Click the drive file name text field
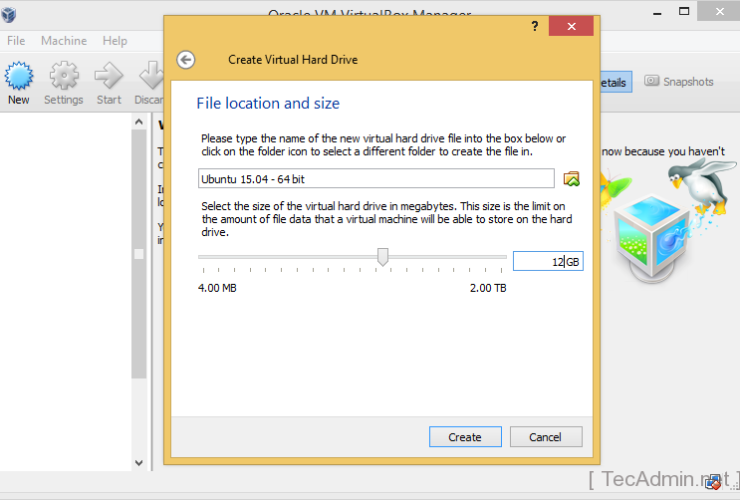Screen dimensions: 740x500 coord(376,179)
